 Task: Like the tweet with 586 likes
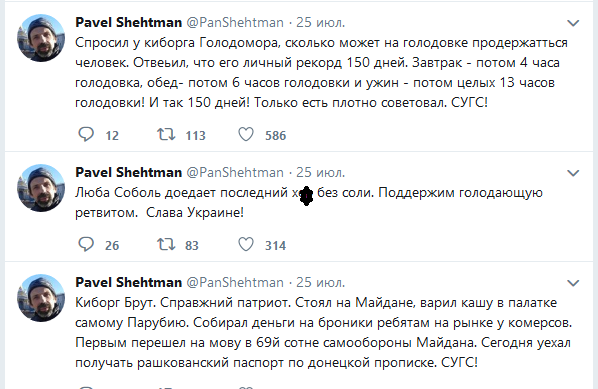pyautogui.click(x=246, y=135)
